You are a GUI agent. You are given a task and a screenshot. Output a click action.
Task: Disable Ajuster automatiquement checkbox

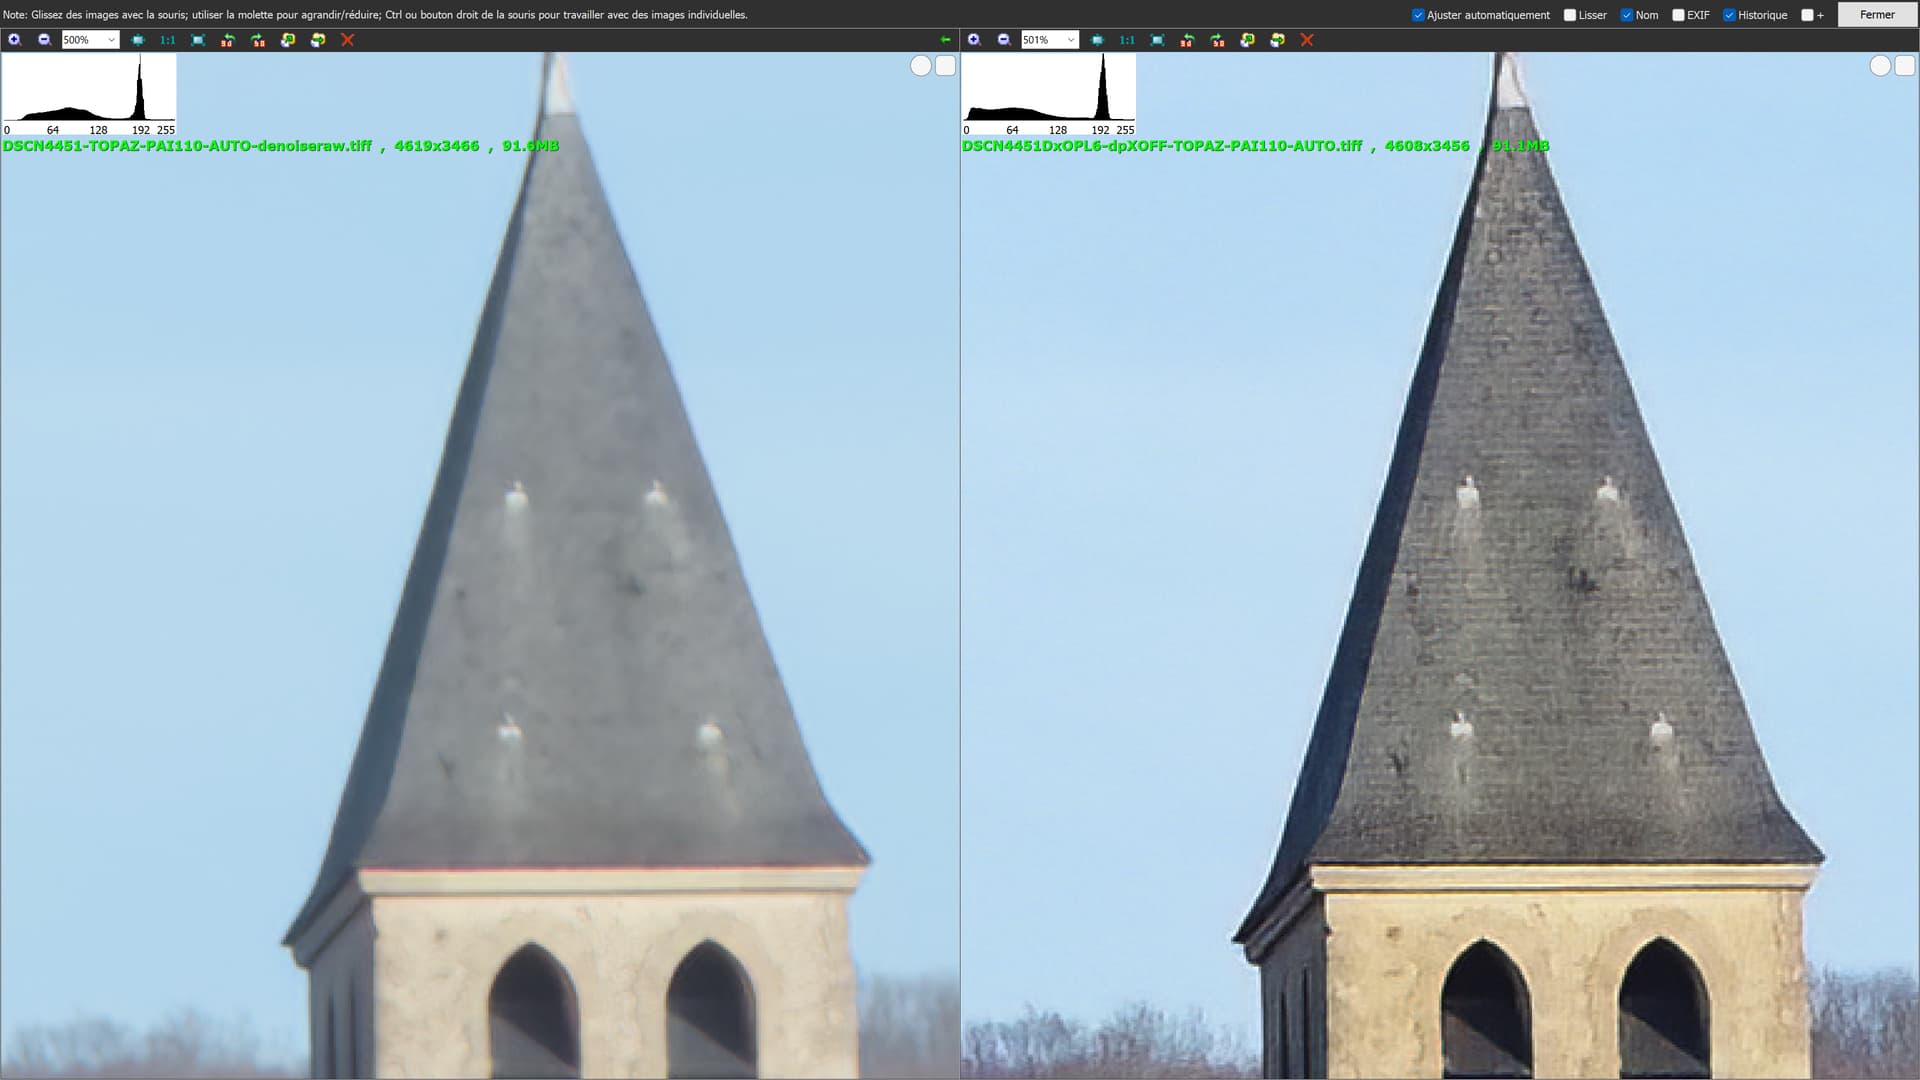1417,15
